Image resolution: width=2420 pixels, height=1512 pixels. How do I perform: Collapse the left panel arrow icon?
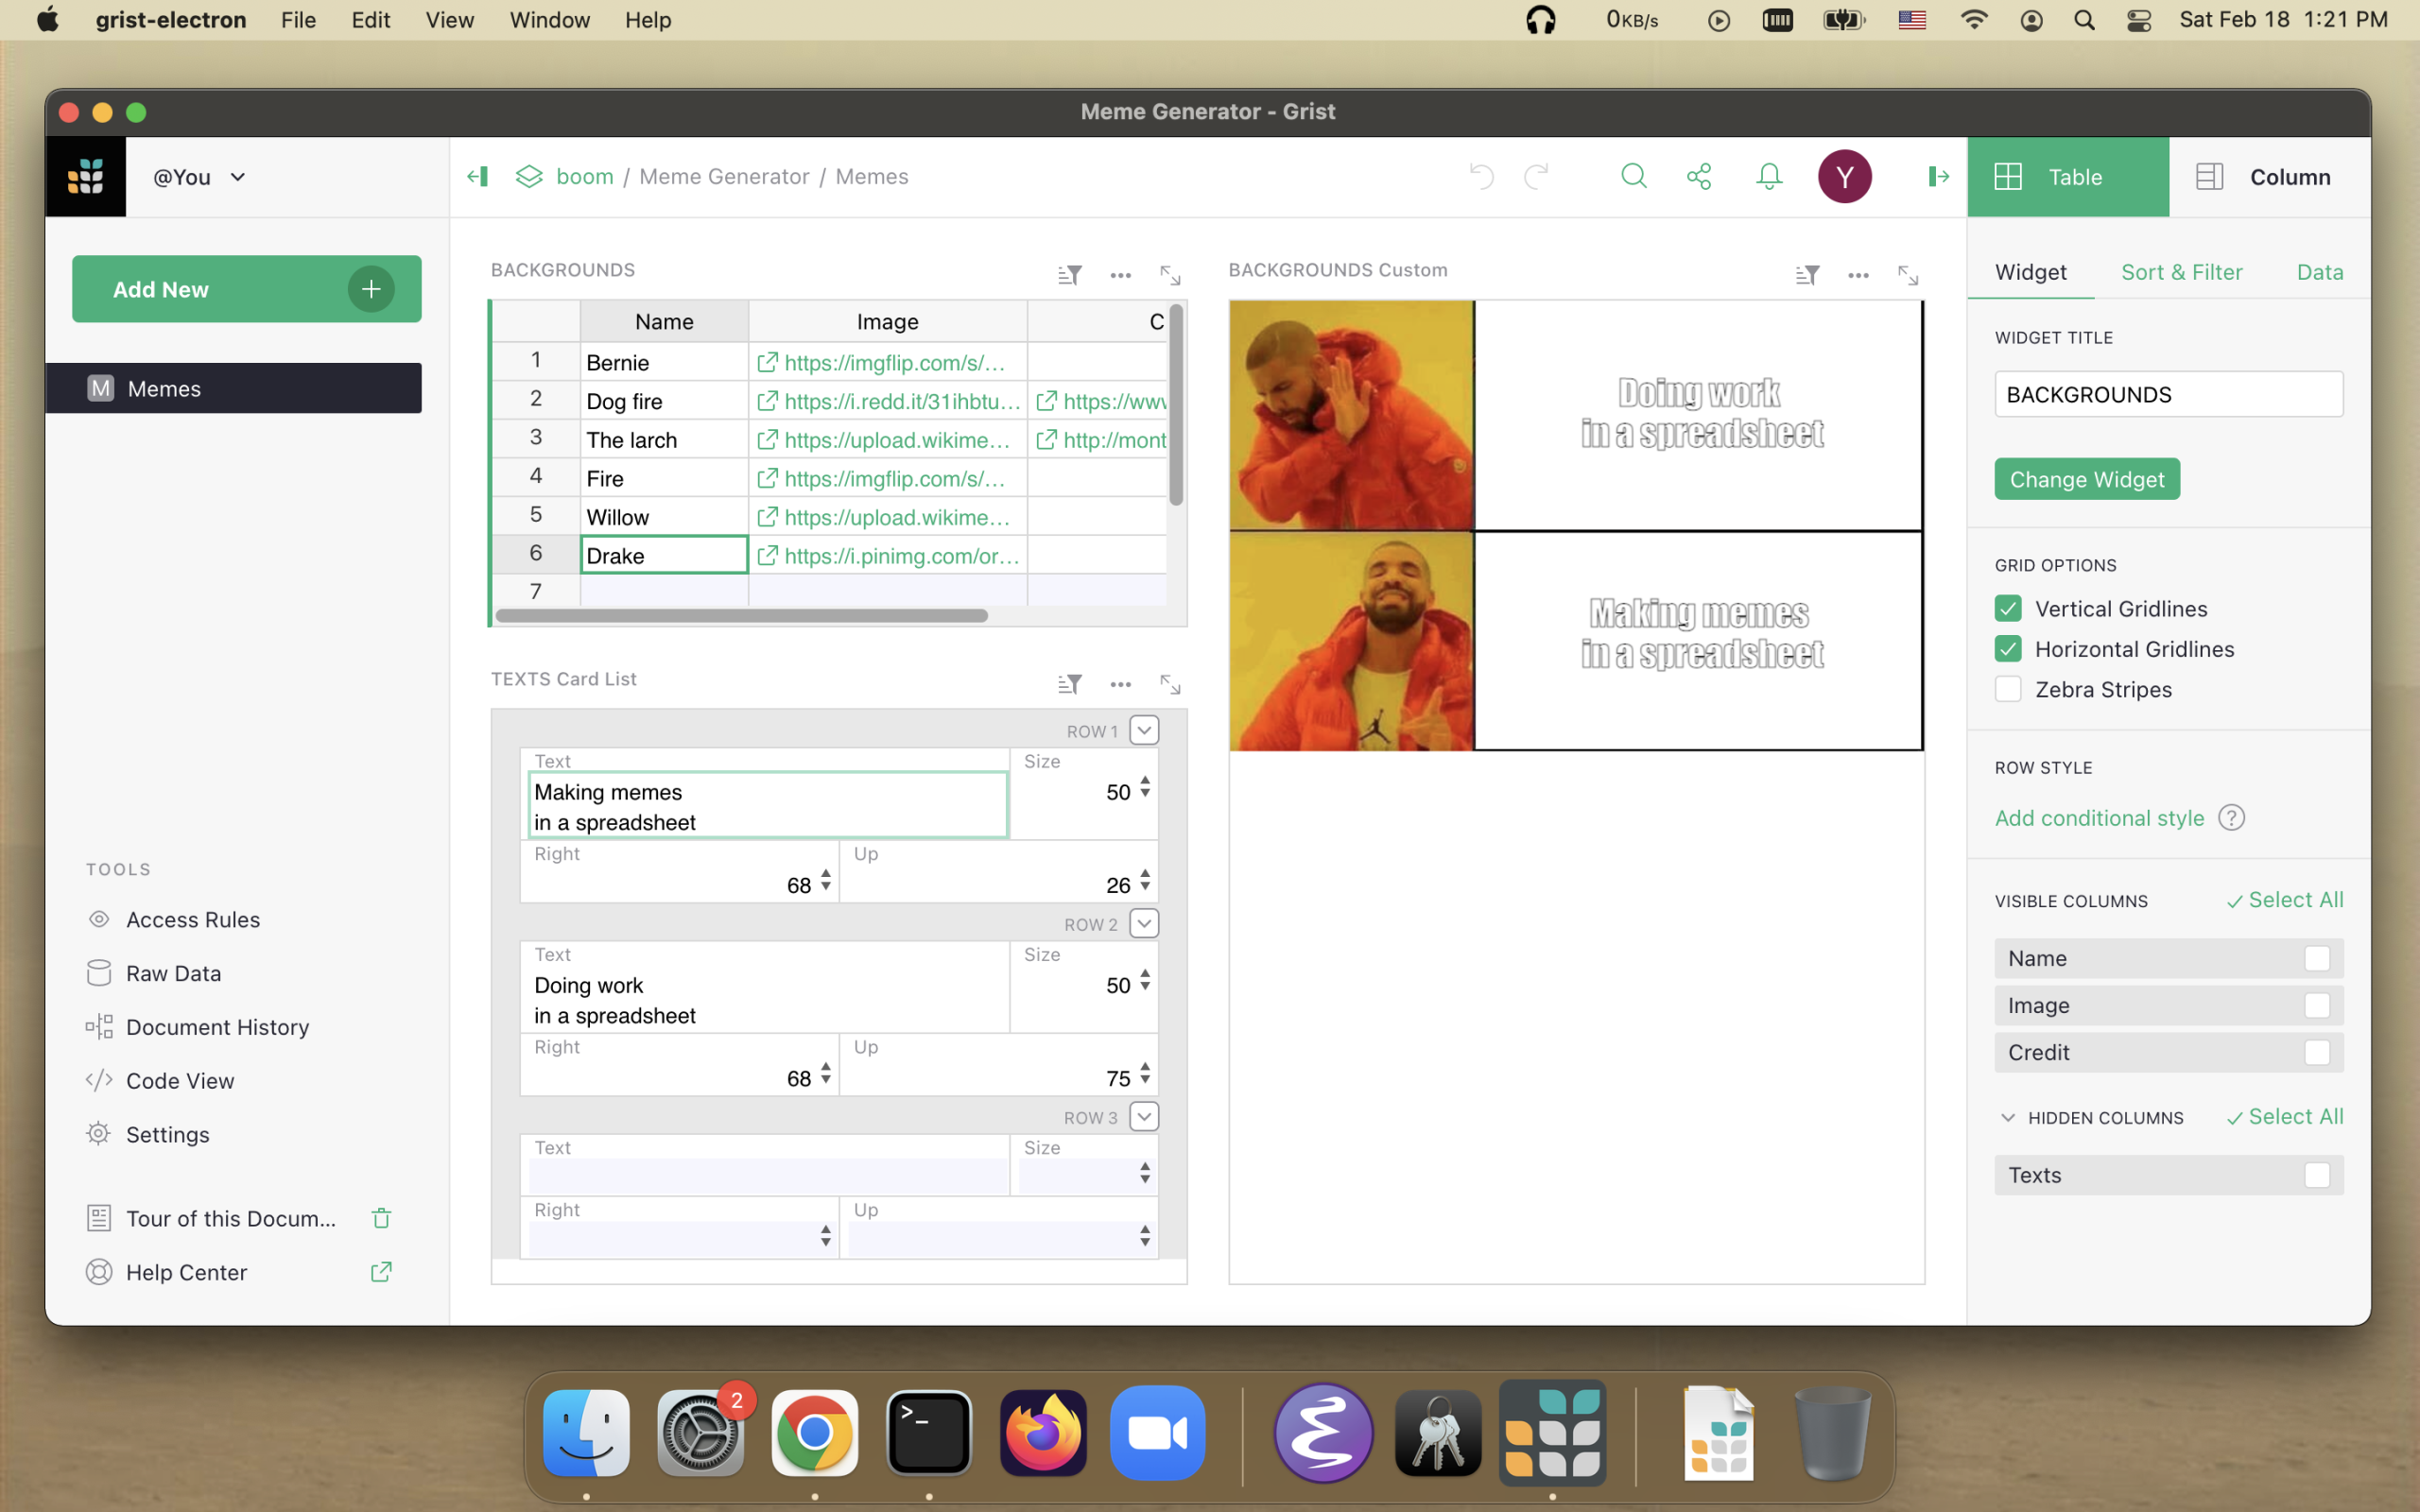[x=478, y=177]
